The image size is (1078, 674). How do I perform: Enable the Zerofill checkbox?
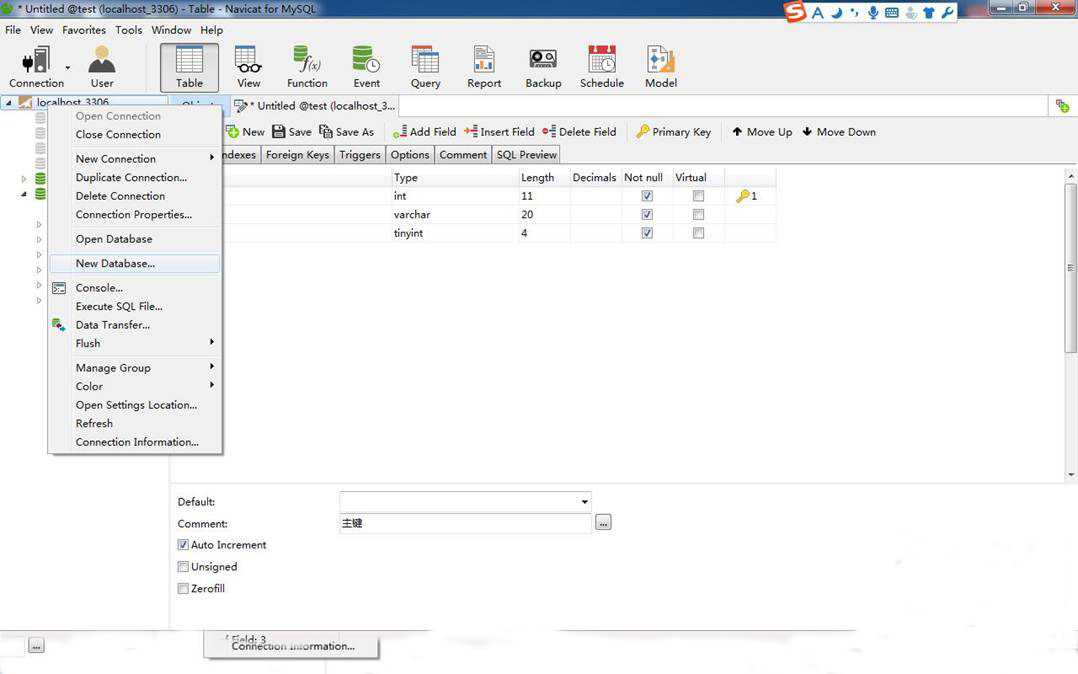(x=183, y=589)
